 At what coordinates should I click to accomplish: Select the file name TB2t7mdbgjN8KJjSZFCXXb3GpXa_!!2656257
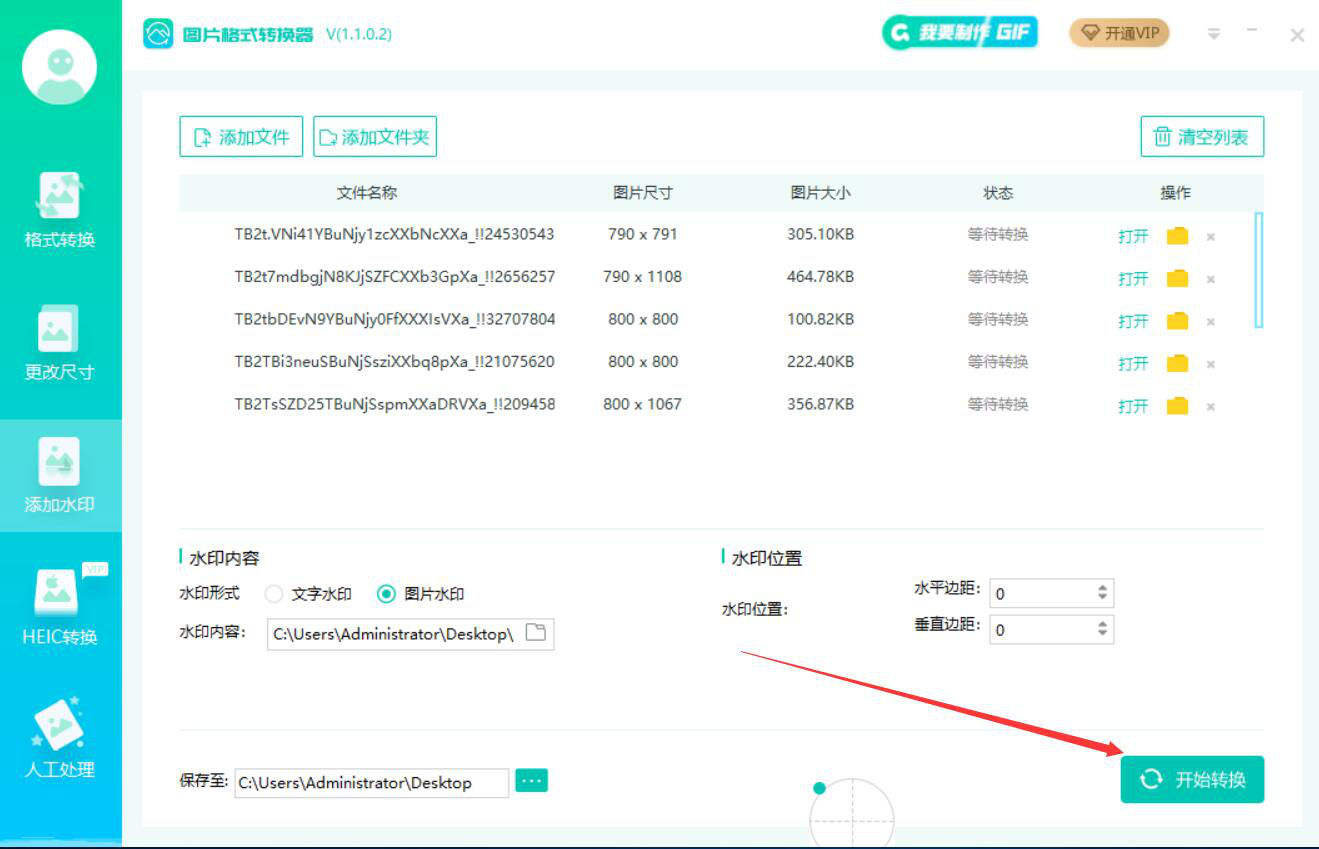[x=395, y=277]
